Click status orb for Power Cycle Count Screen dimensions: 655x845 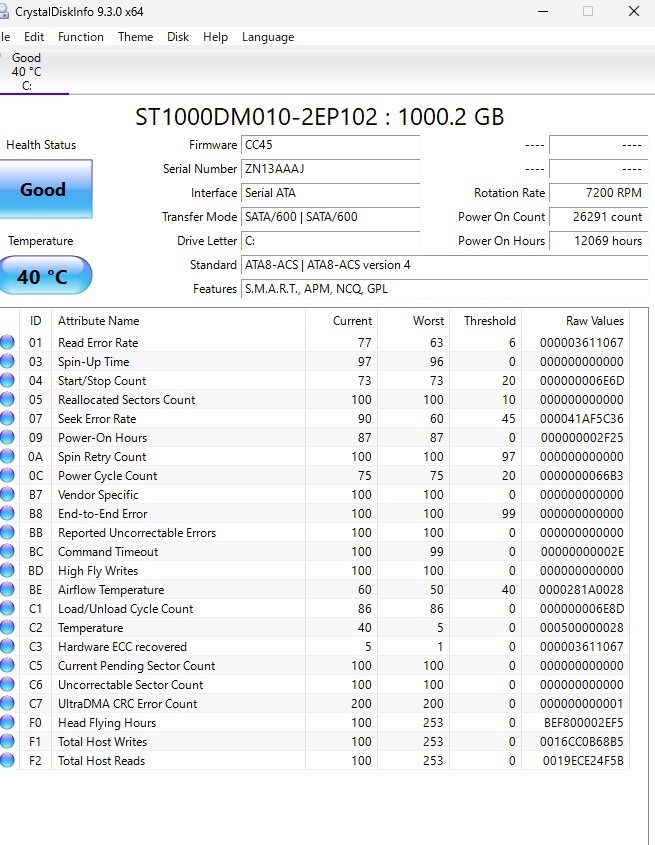(x=7, y=476)
